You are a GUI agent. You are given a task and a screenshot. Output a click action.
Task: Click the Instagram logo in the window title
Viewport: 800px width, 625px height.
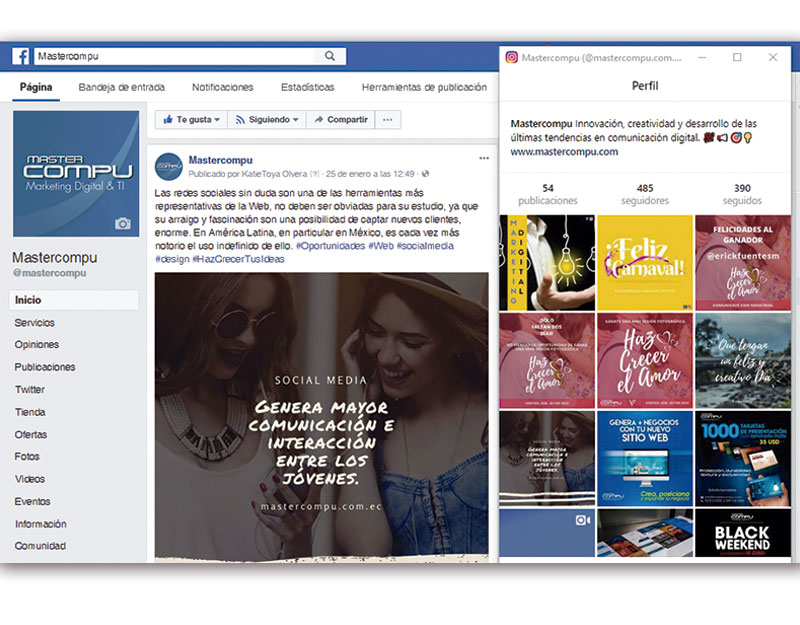coord(511,57)
